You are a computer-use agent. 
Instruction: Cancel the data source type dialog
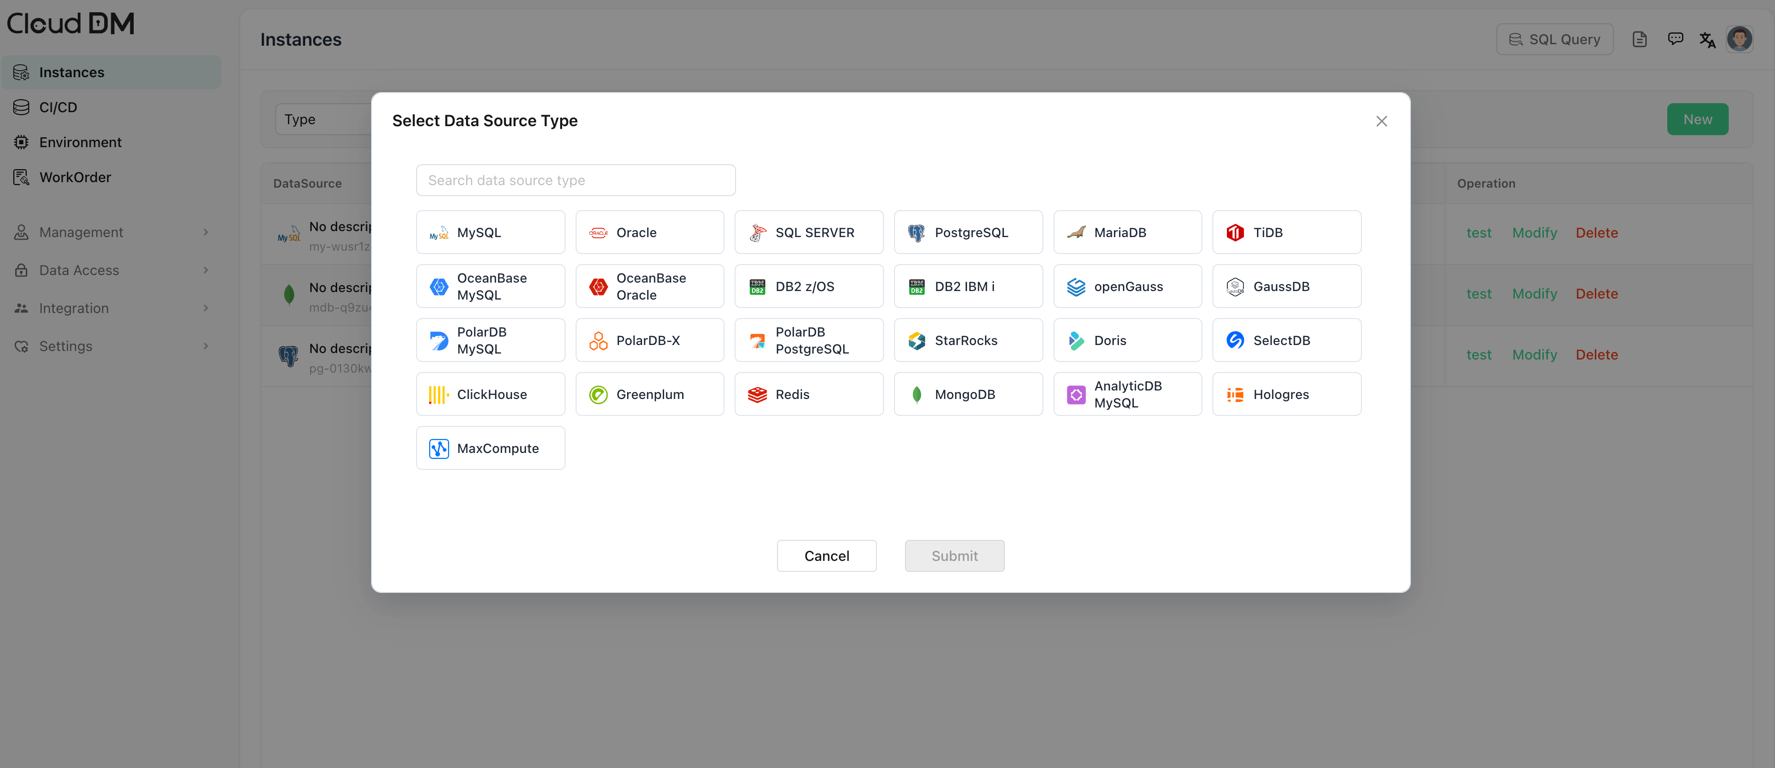(827, 556)
